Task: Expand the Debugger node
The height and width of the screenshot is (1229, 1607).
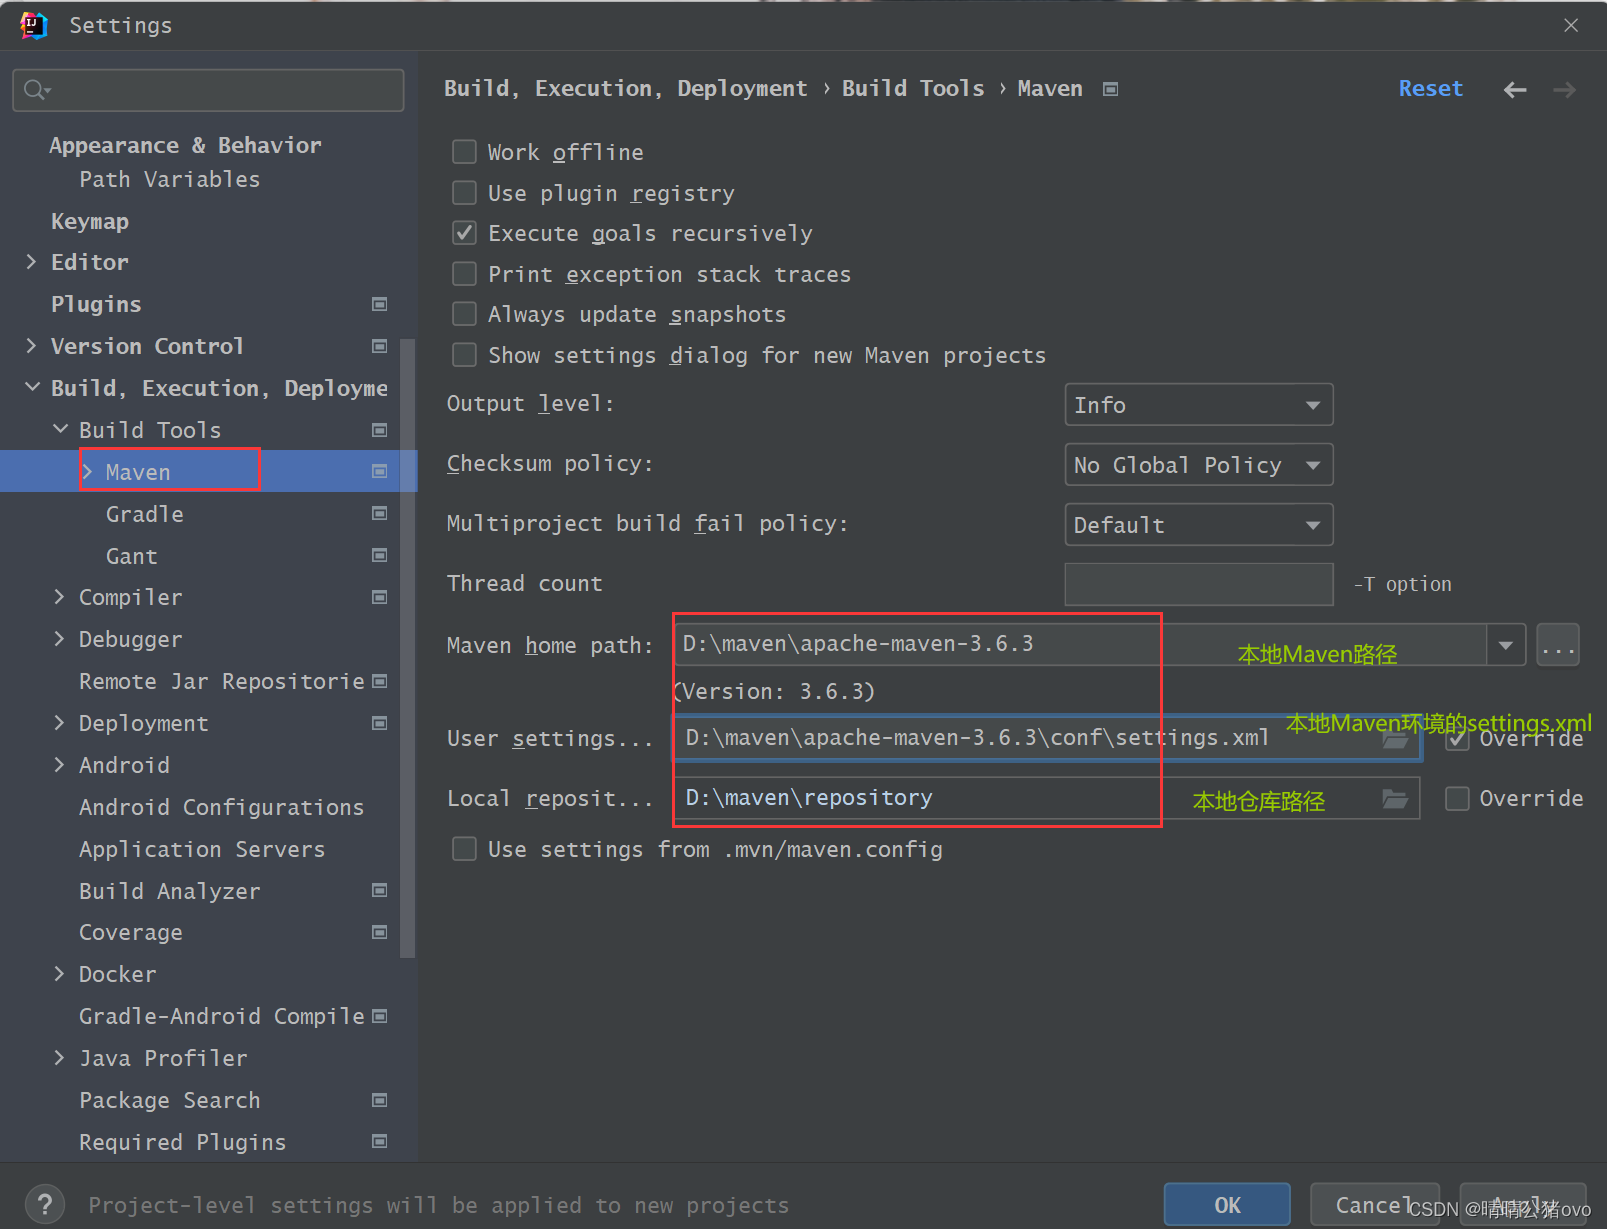Action: pyautogui.click(x=59, y=639)
